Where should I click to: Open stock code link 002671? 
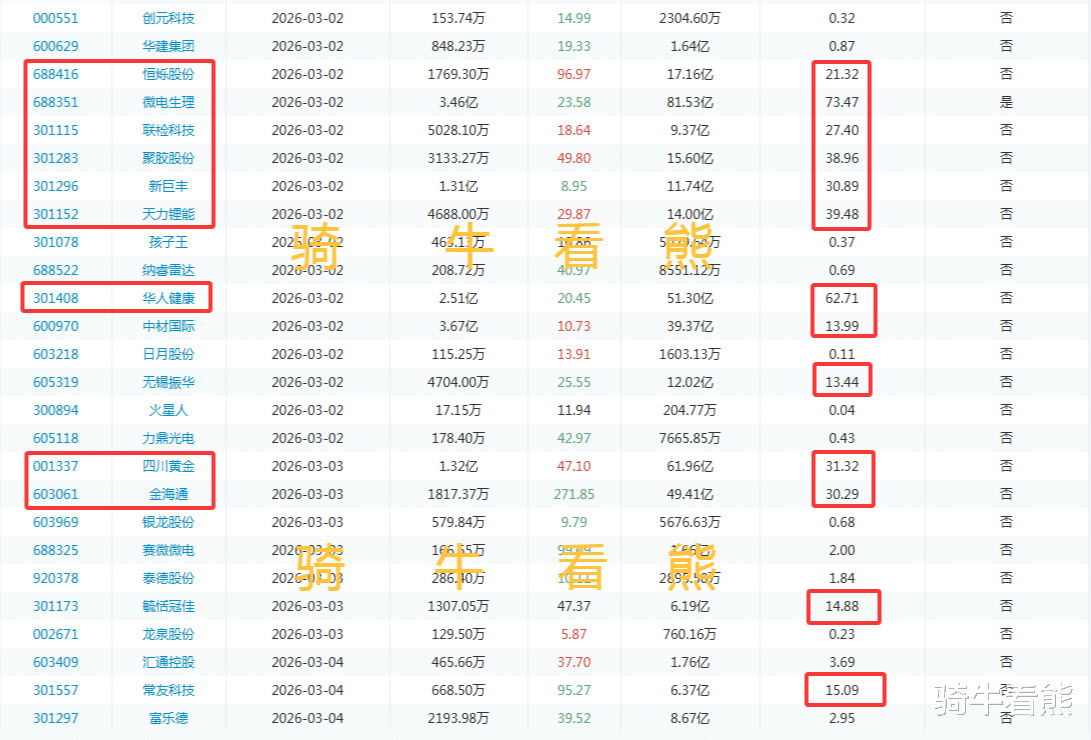(56, 634)
